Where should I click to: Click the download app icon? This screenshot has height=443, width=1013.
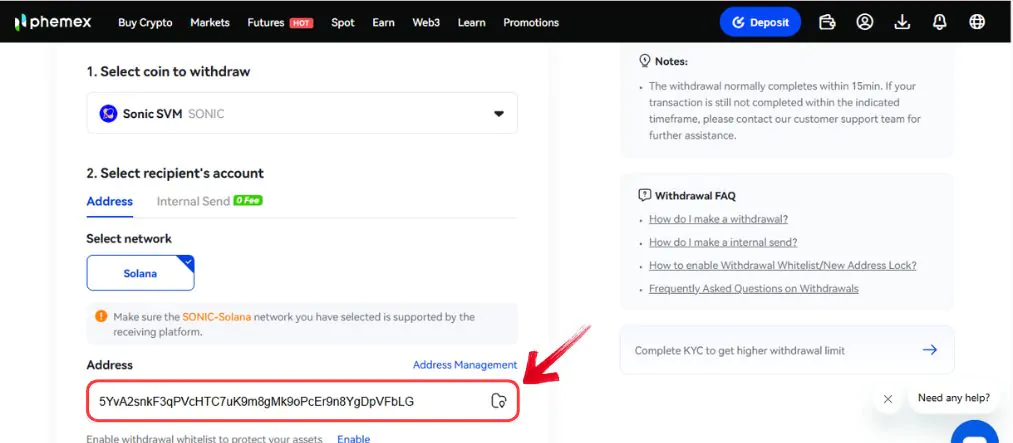(x=902, y=22)
